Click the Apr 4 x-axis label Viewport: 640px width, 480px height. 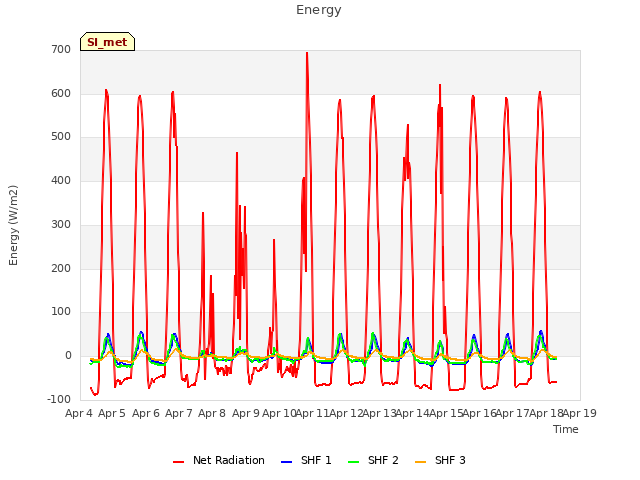coord(79,413)
